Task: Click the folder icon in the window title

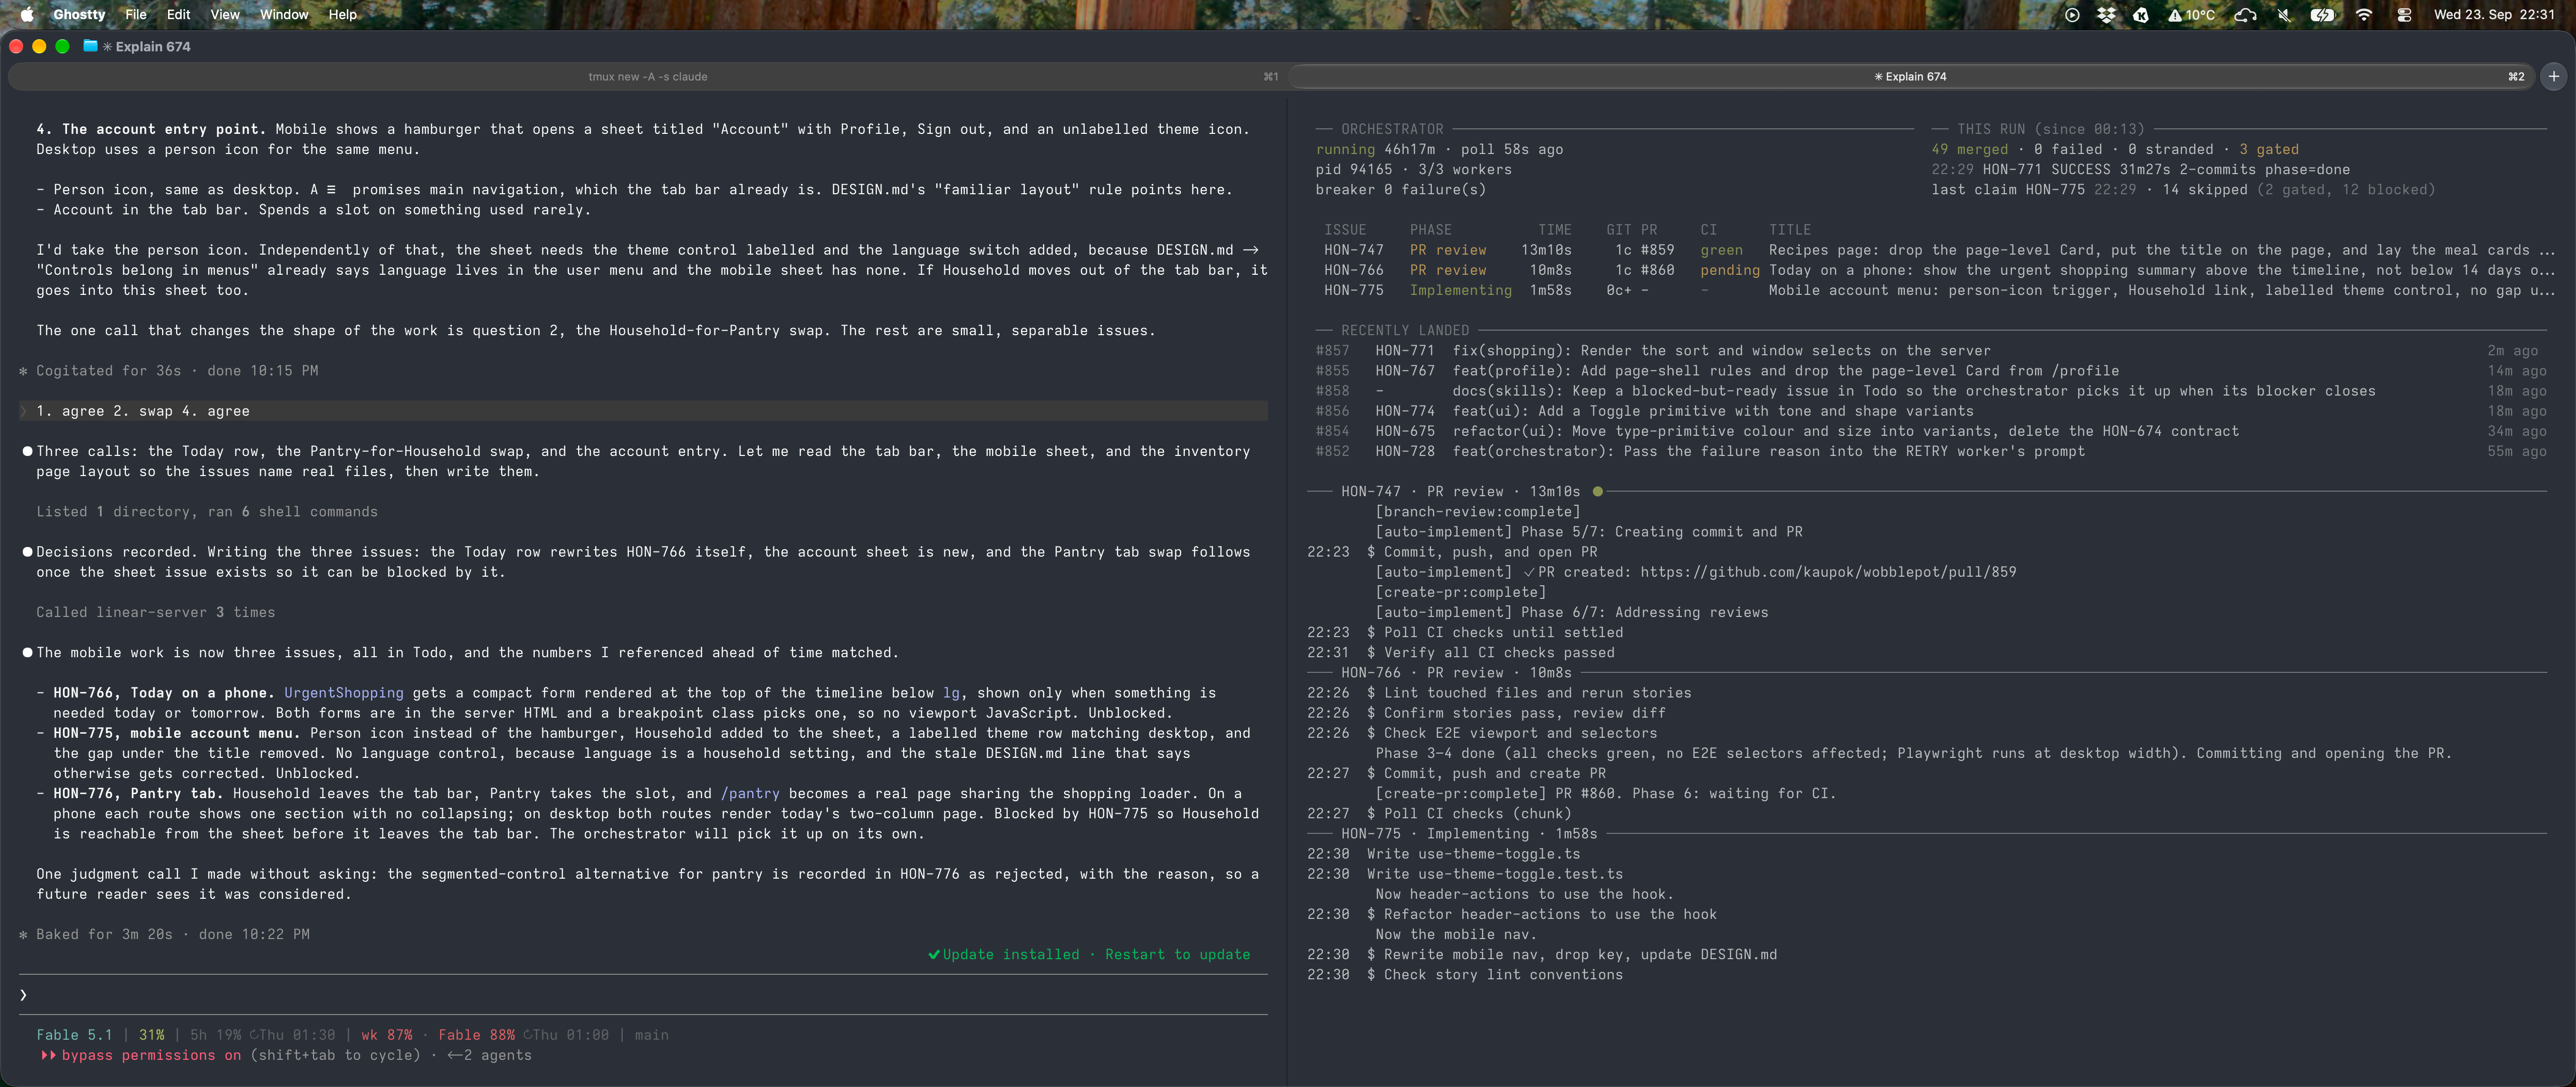Action: pyautogui.click(x=91, y=46)
